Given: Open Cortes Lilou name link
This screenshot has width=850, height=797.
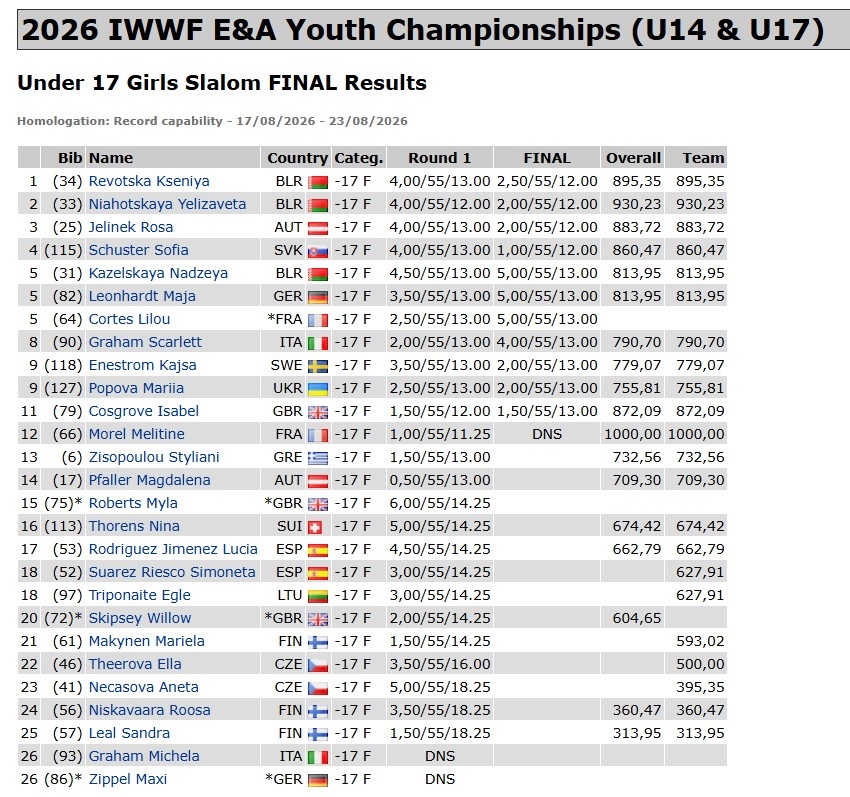Looking at the screenshot, I should (x=129, y=319).
